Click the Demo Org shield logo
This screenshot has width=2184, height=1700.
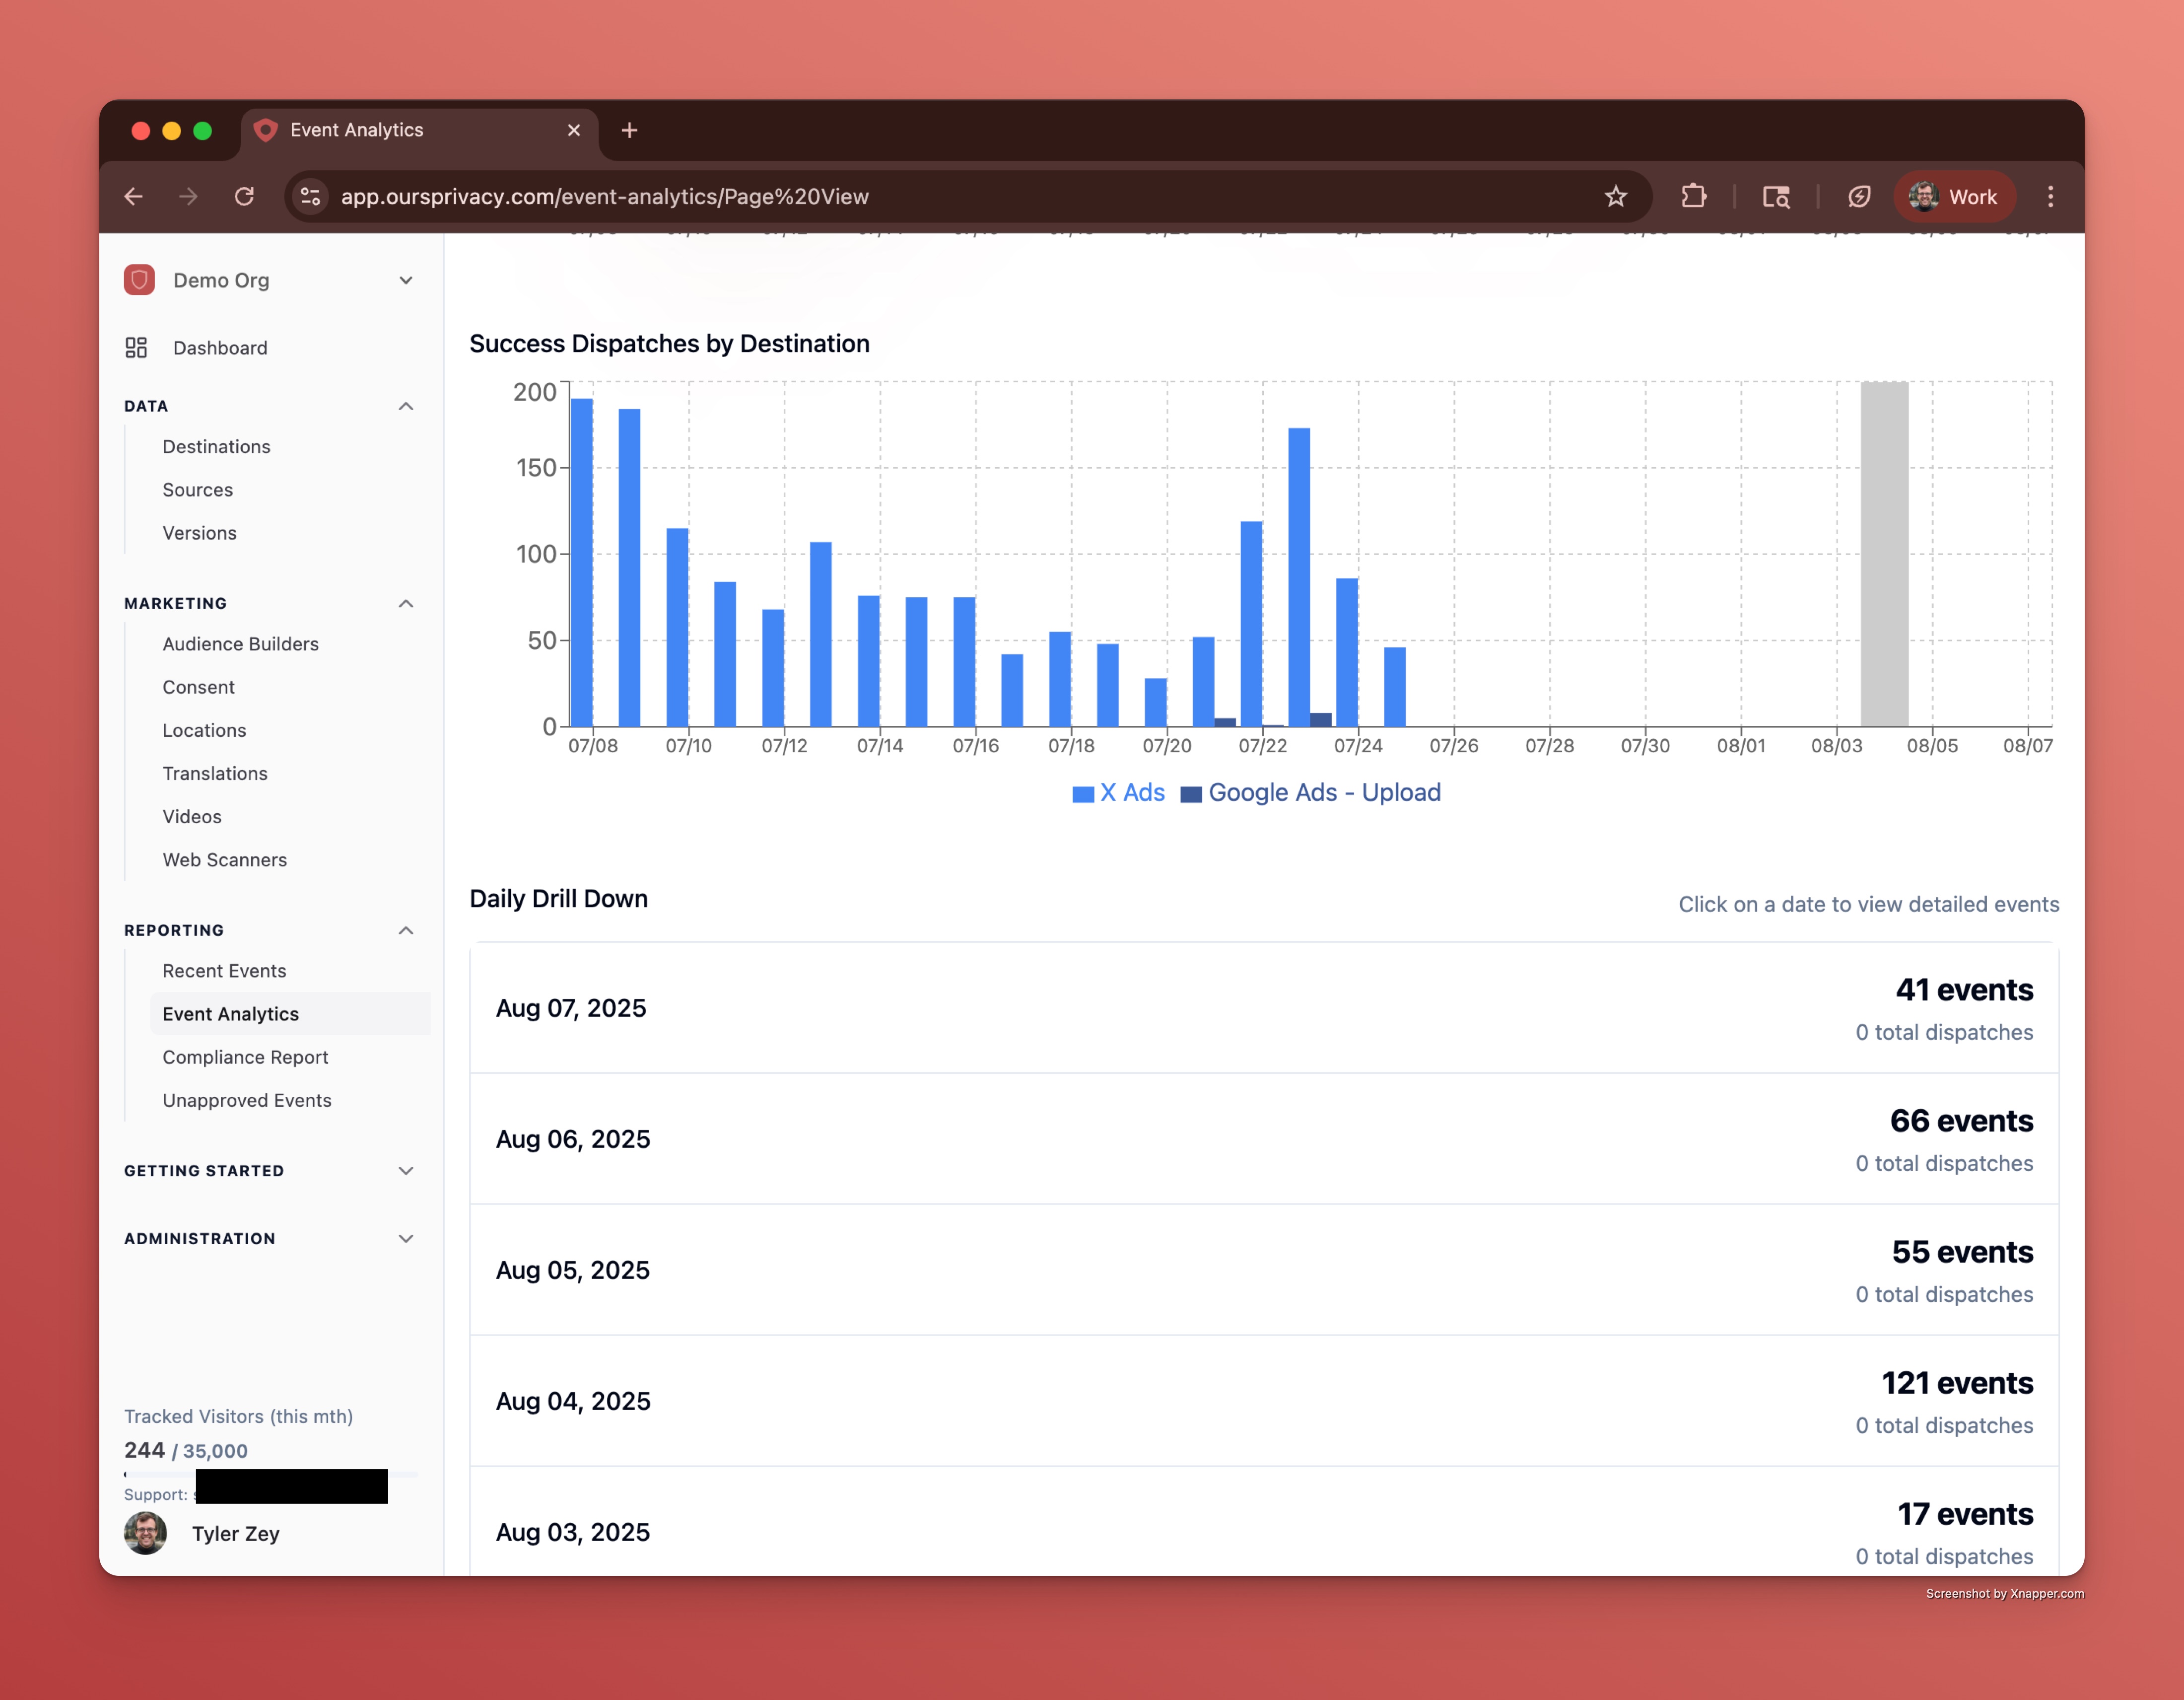(x=139, y=280)
